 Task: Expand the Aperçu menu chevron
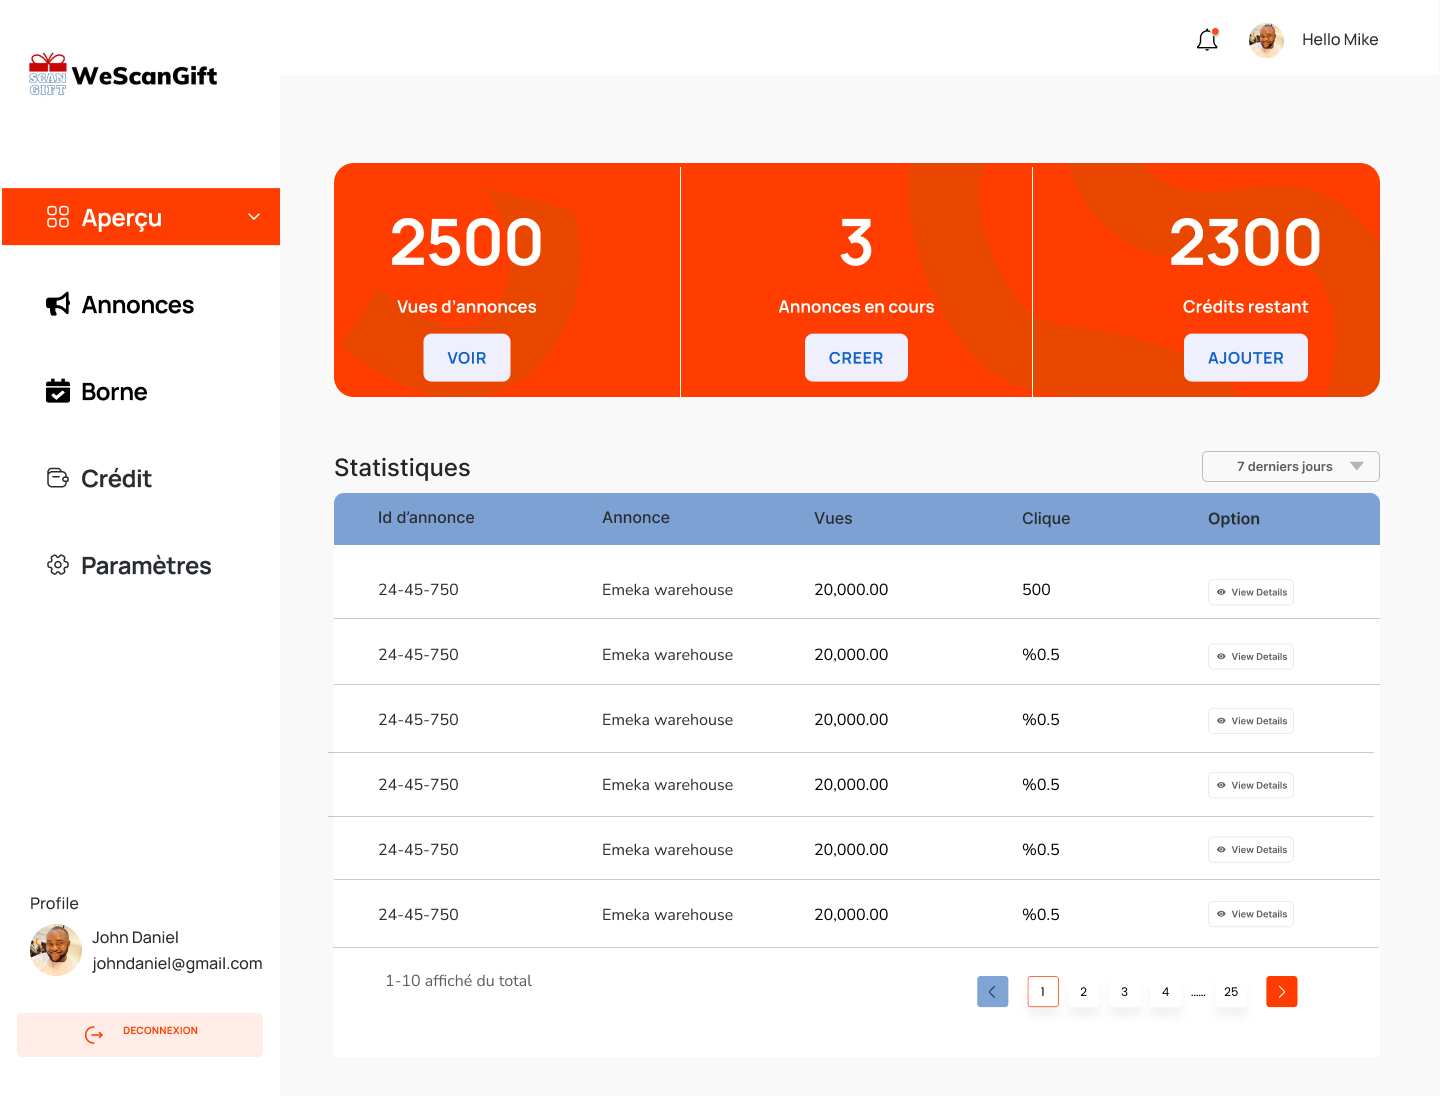point(254,217)
